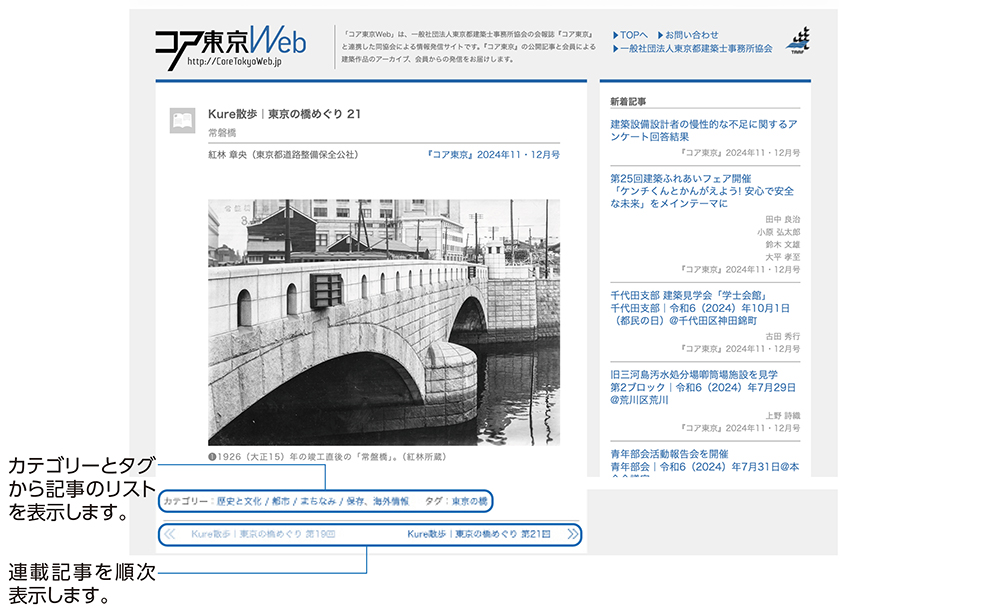1000x613 pixels.
Task: Go to next article with right double-chevron
Action: (572, 534)
